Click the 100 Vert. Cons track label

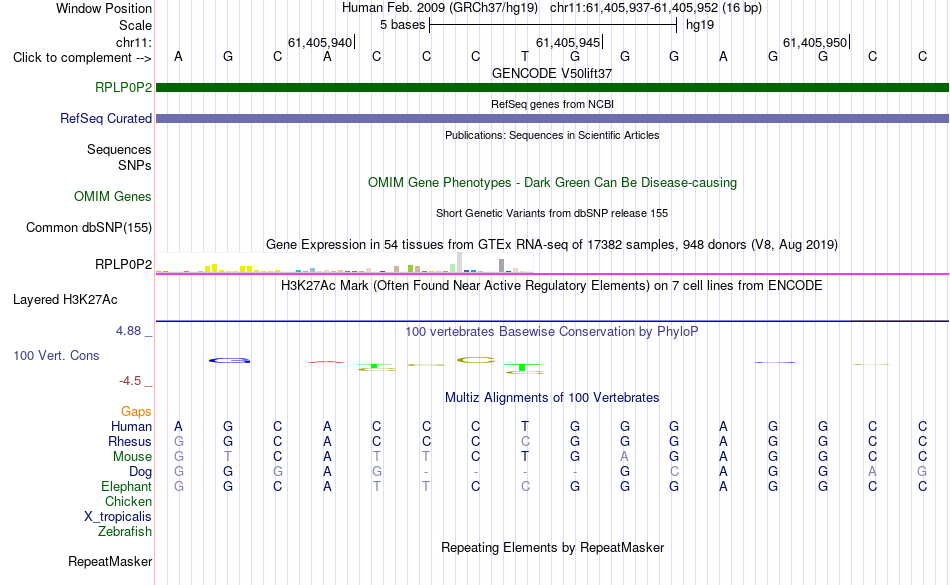(56, 355)
